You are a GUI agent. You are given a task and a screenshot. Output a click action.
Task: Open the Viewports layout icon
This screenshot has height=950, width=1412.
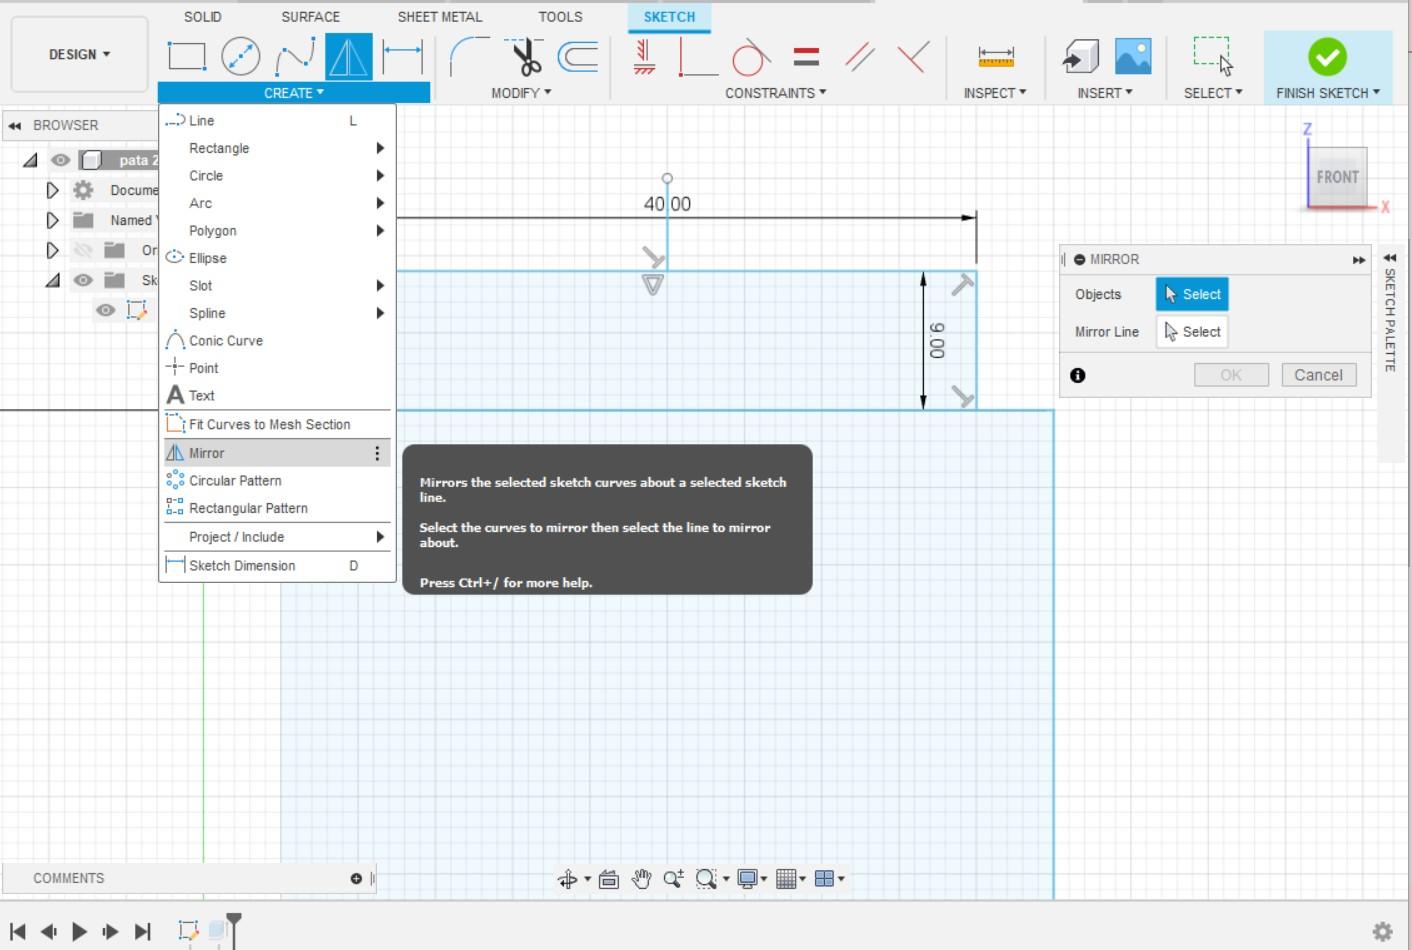click(824, 879)
